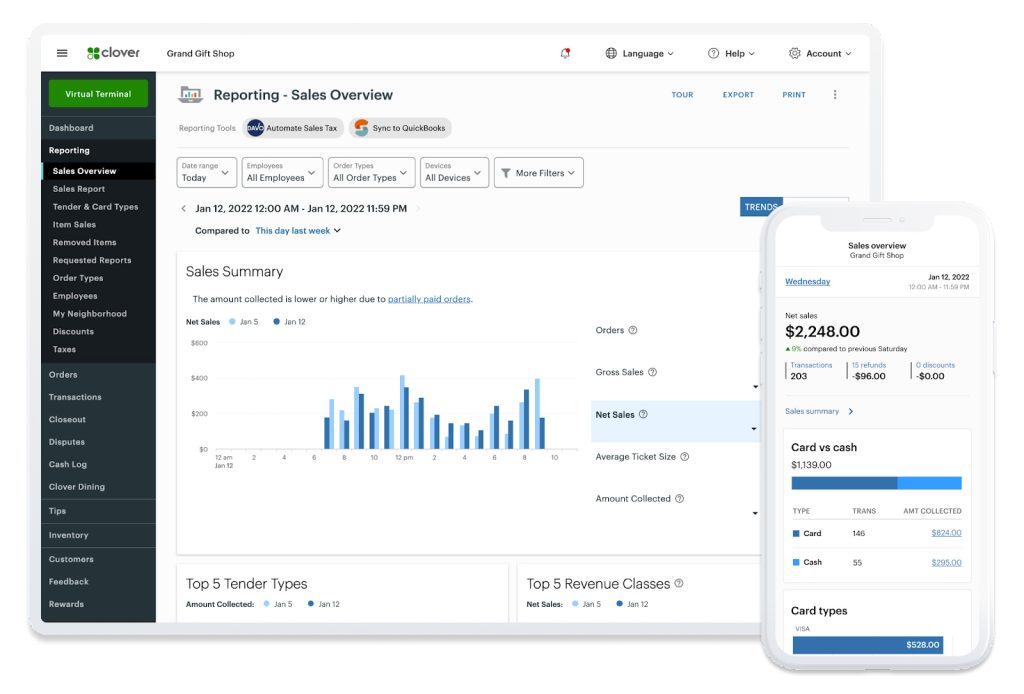The height and width of the screenshot is (694, 1024).
Task: Click the Virtual Terminal button
Action: 98,94
